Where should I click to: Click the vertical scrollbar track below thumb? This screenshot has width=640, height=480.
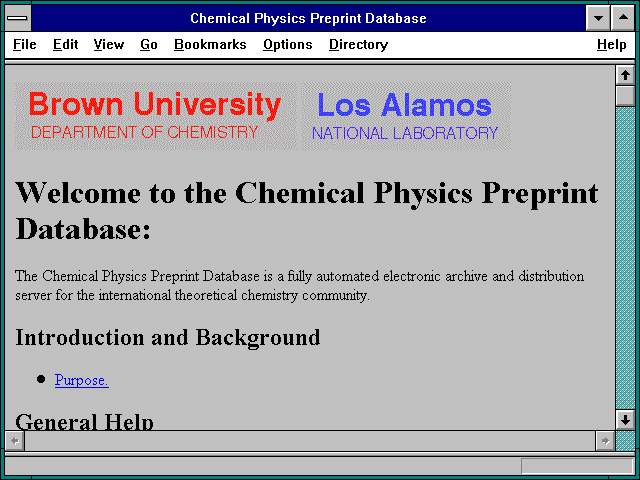tap(625, 258)
